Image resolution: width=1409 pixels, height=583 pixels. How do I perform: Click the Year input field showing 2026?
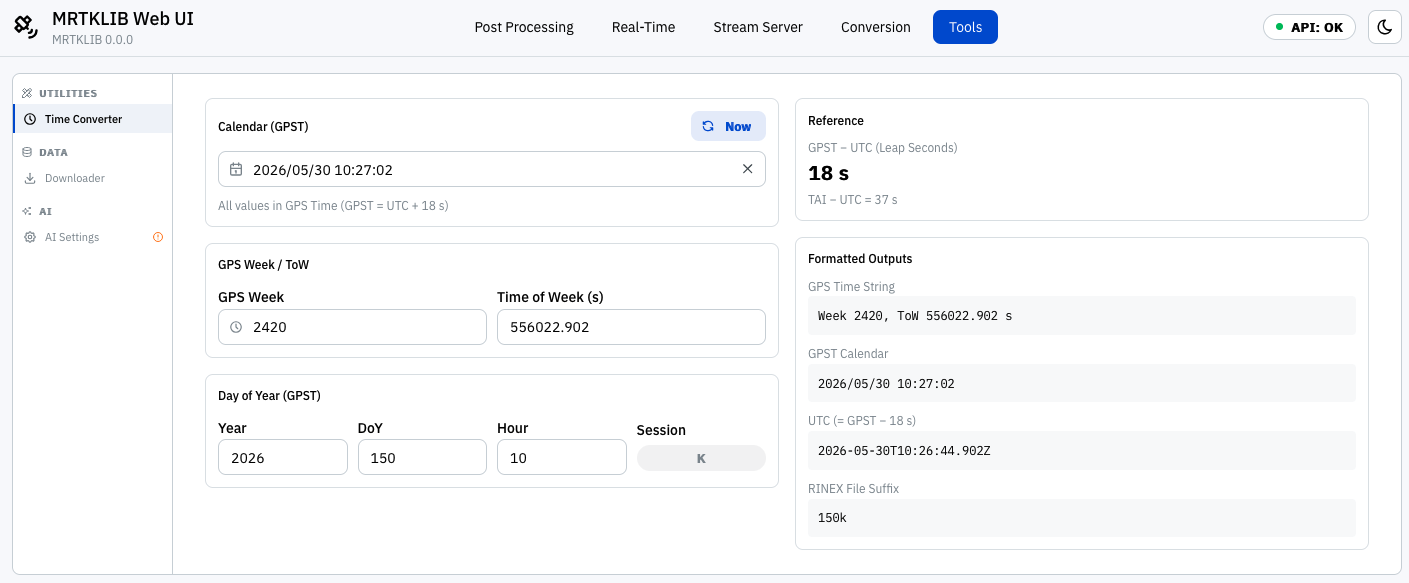(x=283, y=457)
